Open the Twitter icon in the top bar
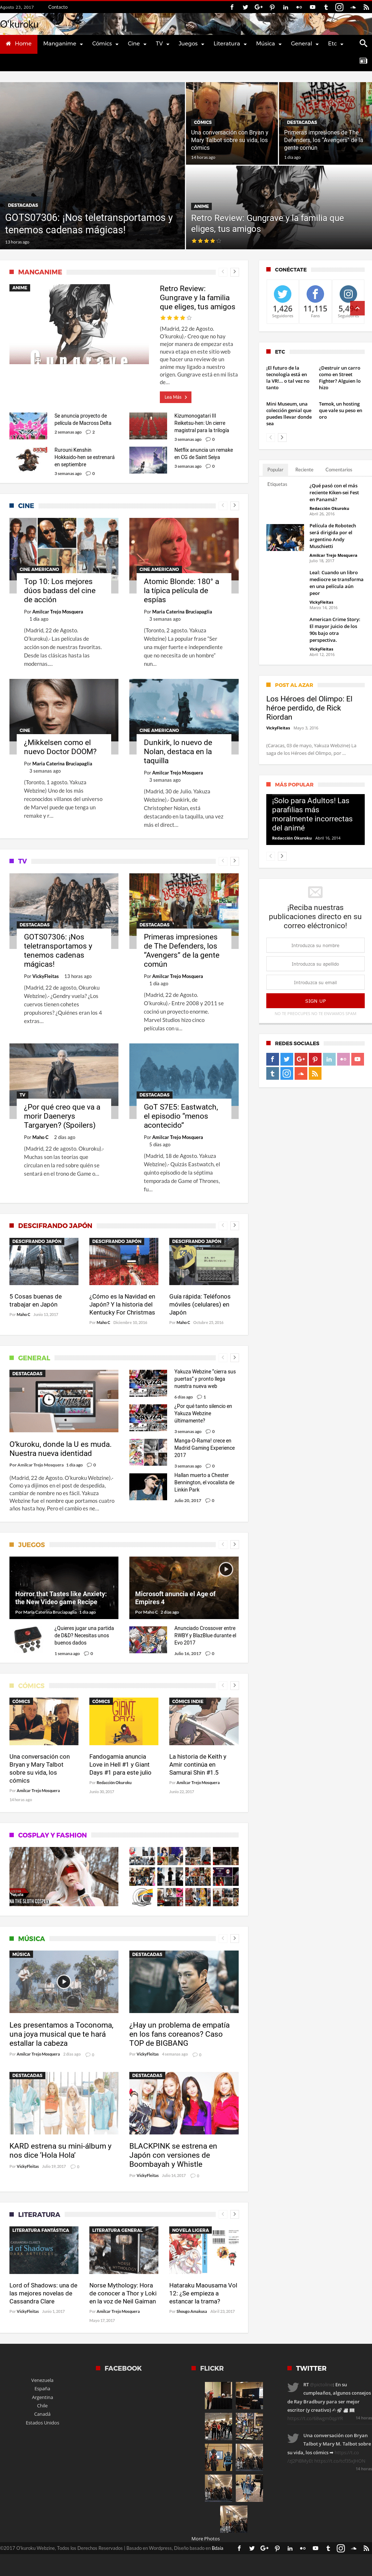 (245, 7)
